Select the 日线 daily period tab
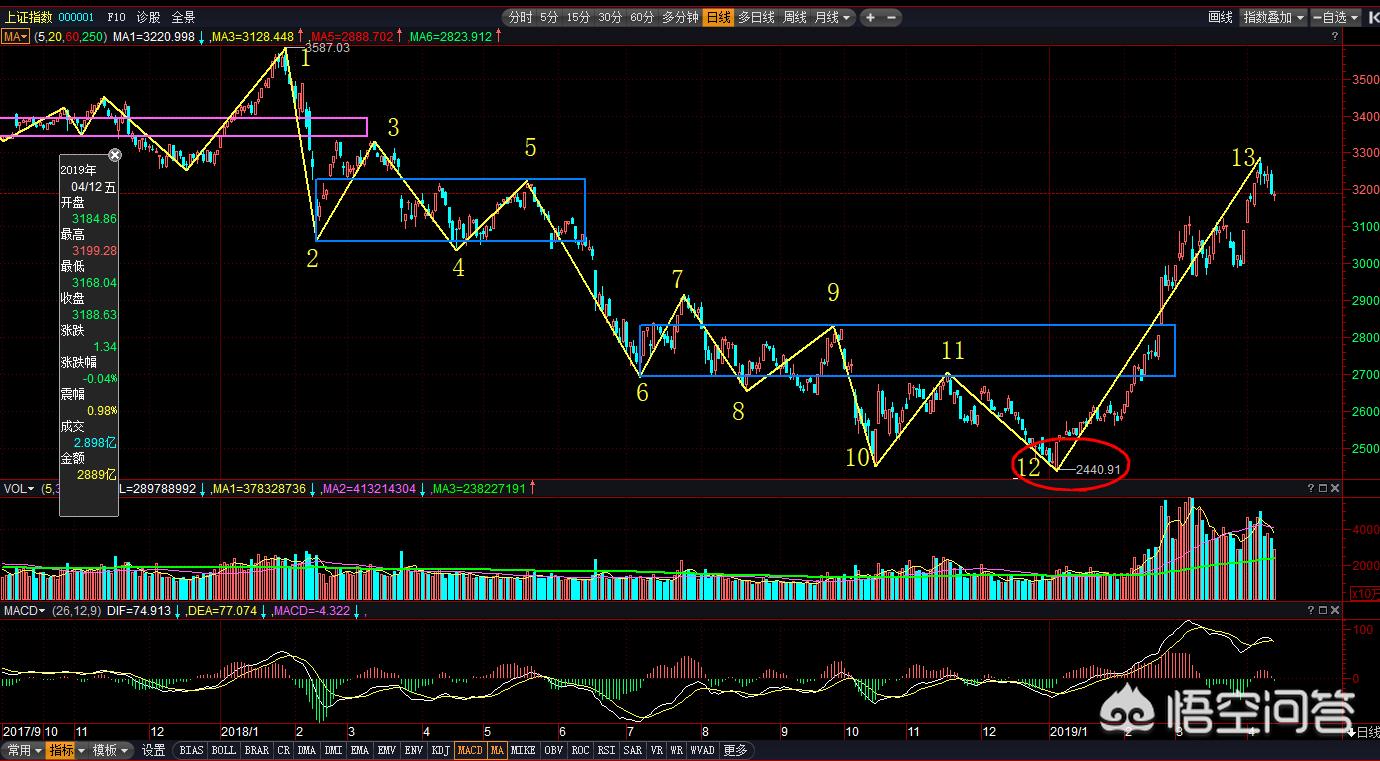The width and height of the screenshot is (1380, 761). 718,18
